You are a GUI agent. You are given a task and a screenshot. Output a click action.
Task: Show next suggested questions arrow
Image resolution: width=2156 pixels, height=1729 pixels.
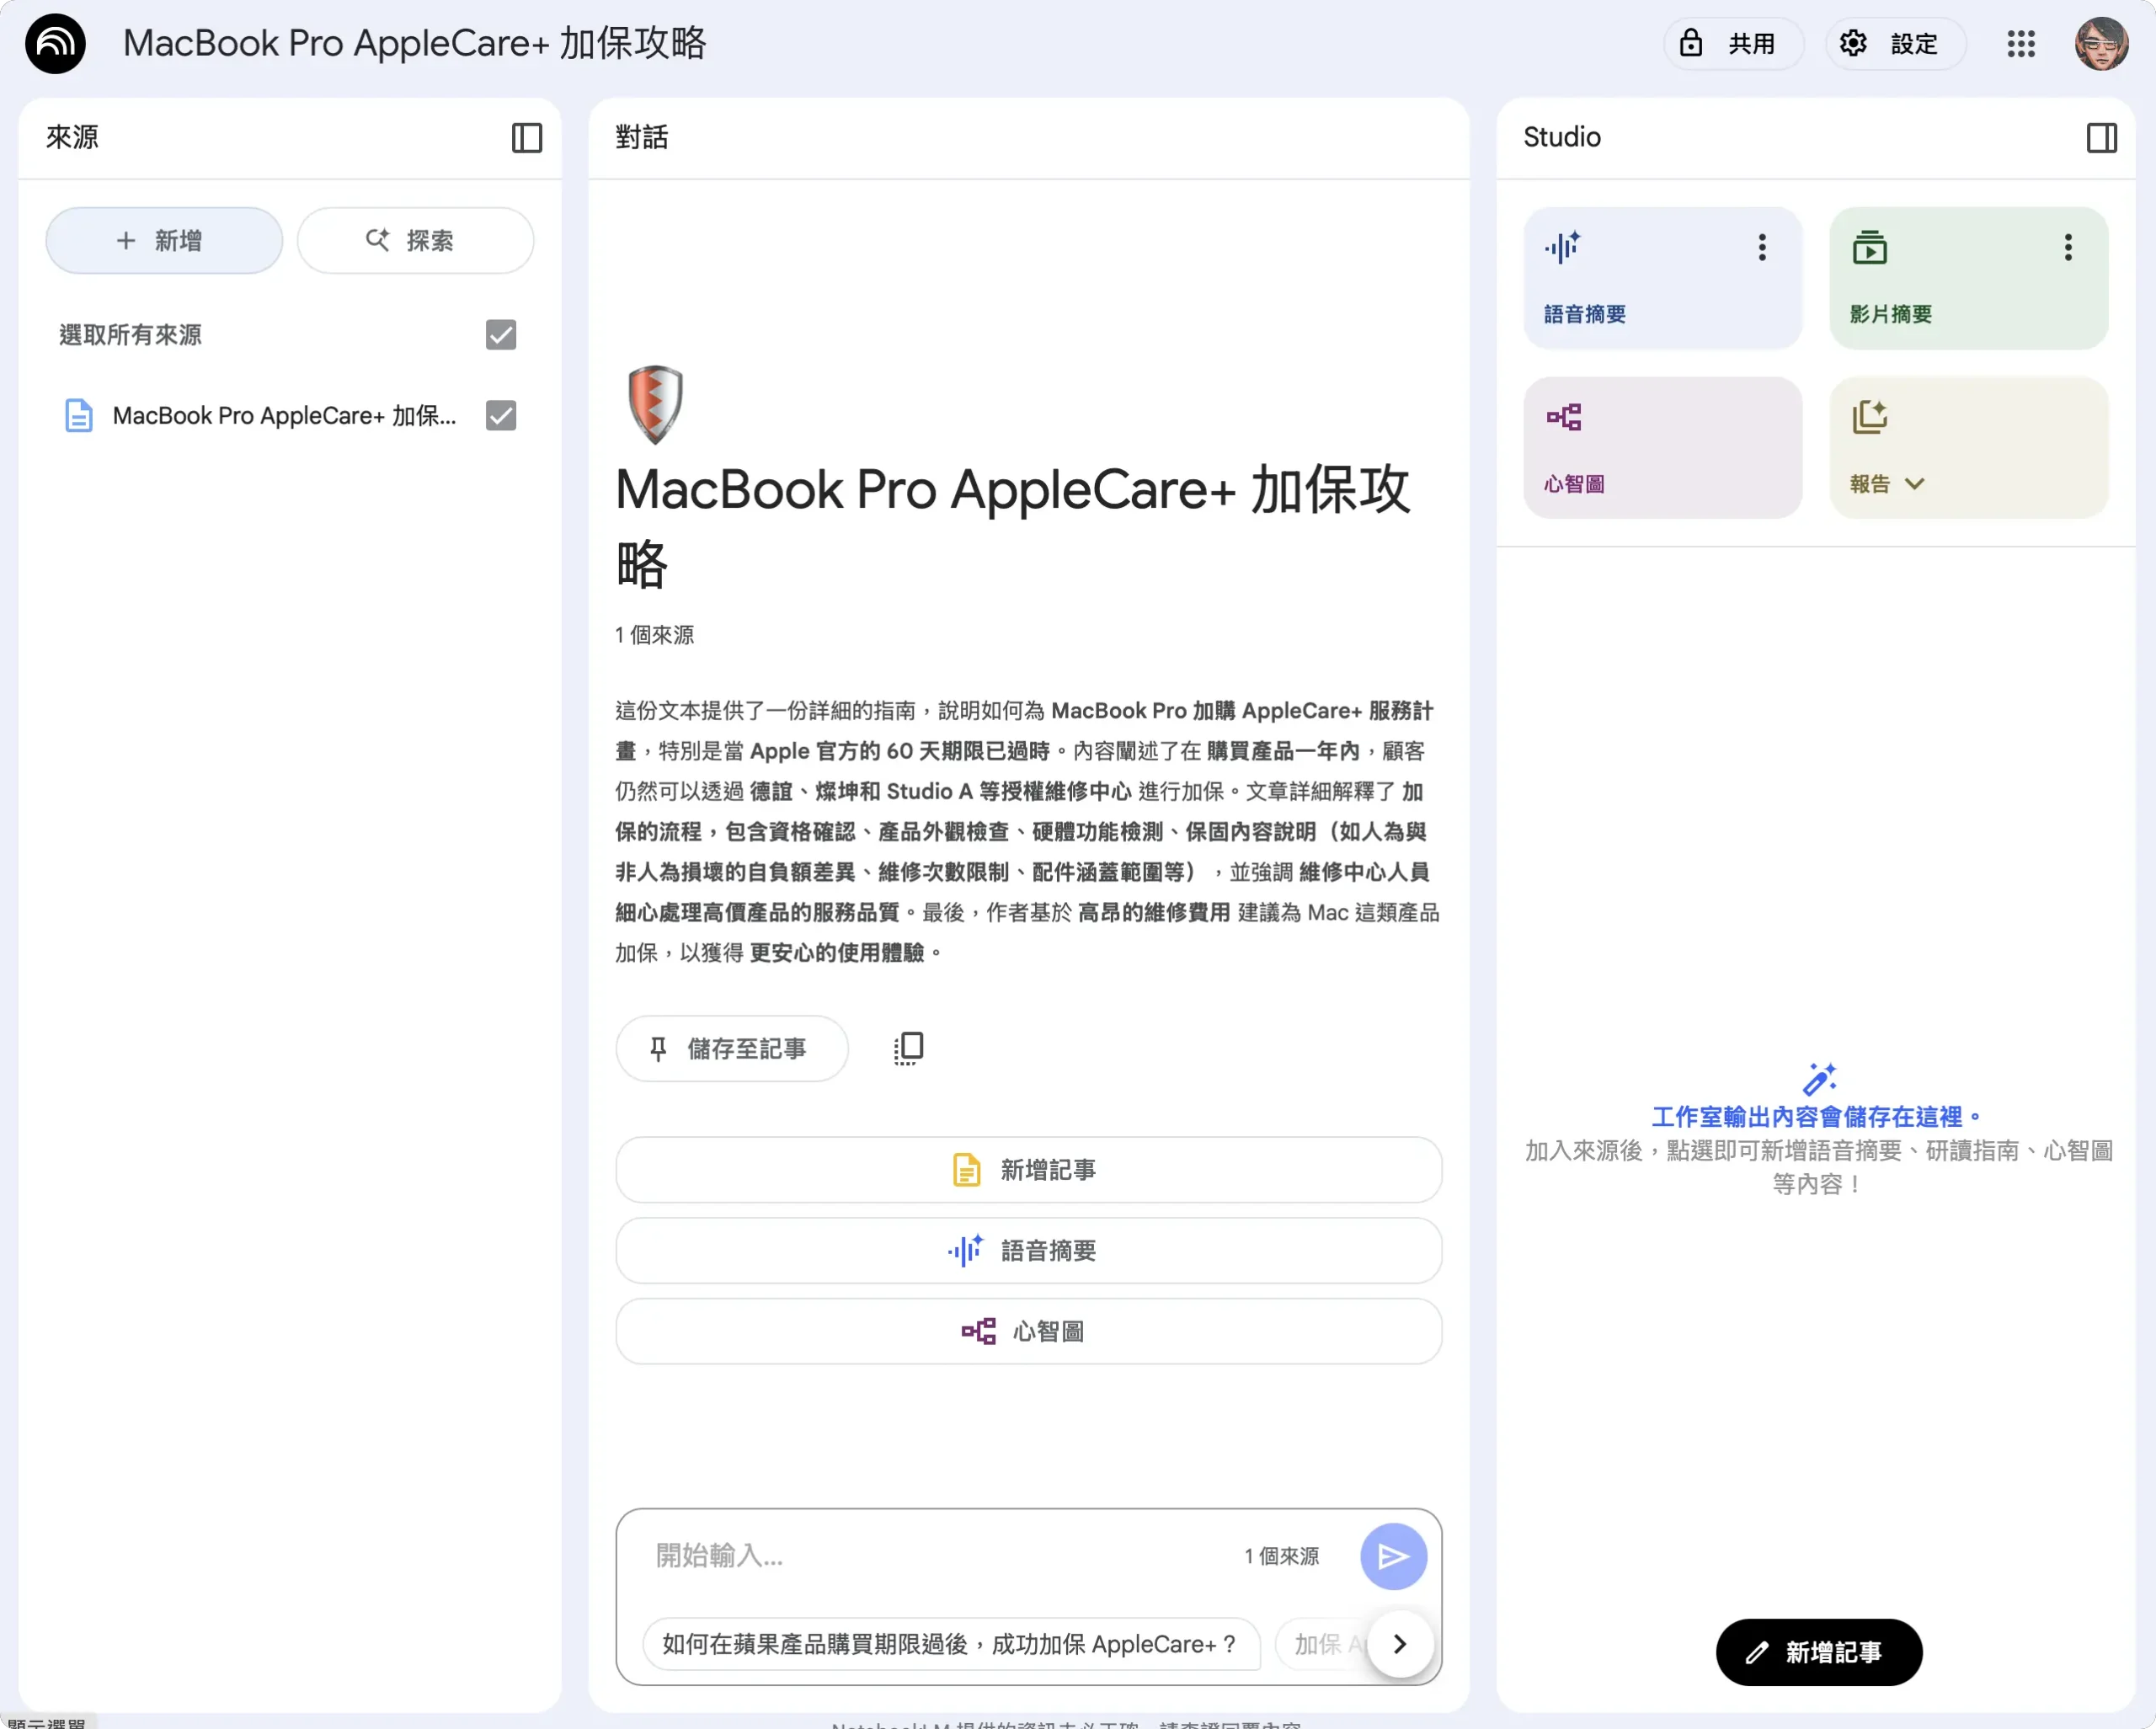pos(1400,1644)
